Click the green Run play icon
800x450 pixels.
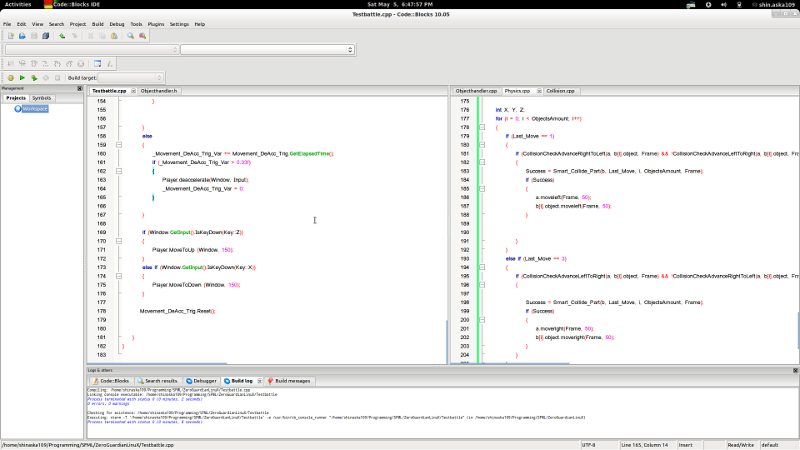click(x=22, y=78)
